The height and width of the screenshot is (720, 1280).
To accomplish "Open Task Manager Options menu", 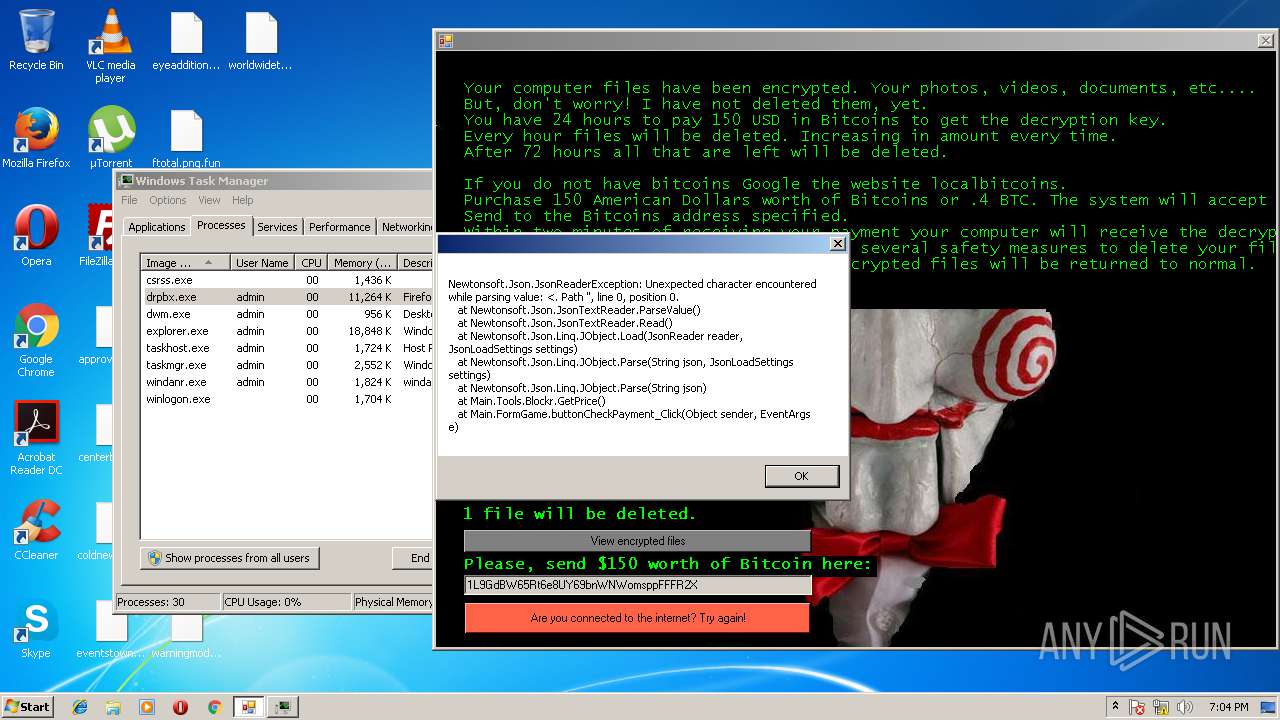I will 168,200.
